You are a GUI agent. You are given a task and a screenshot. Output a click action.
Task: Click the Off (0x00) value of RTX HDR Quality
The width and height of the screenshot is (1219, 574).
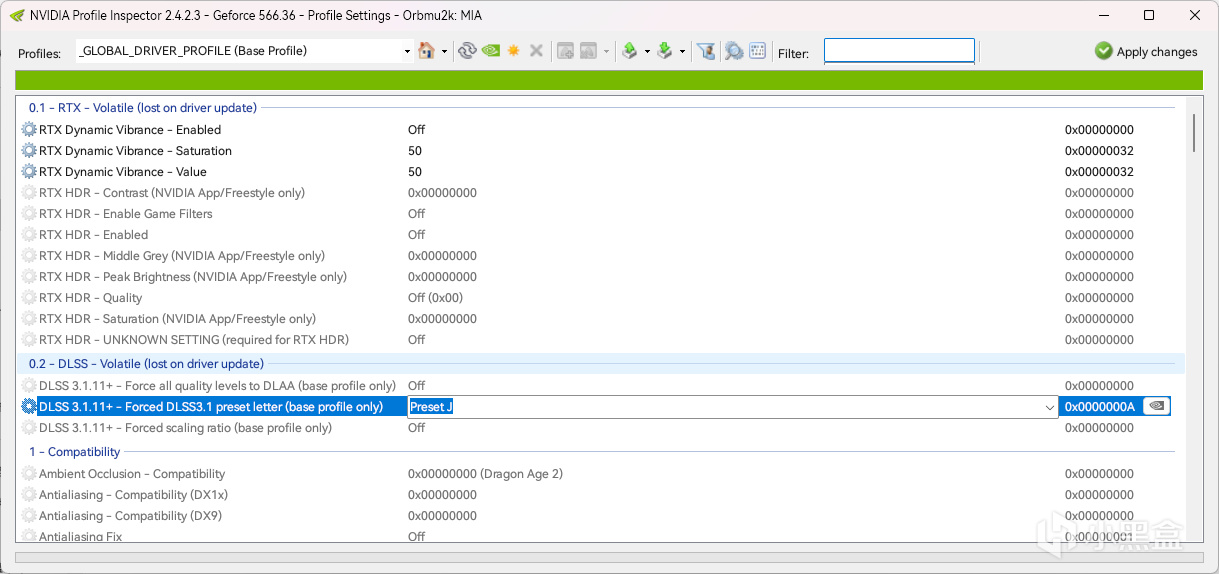[x=436, y=298]
